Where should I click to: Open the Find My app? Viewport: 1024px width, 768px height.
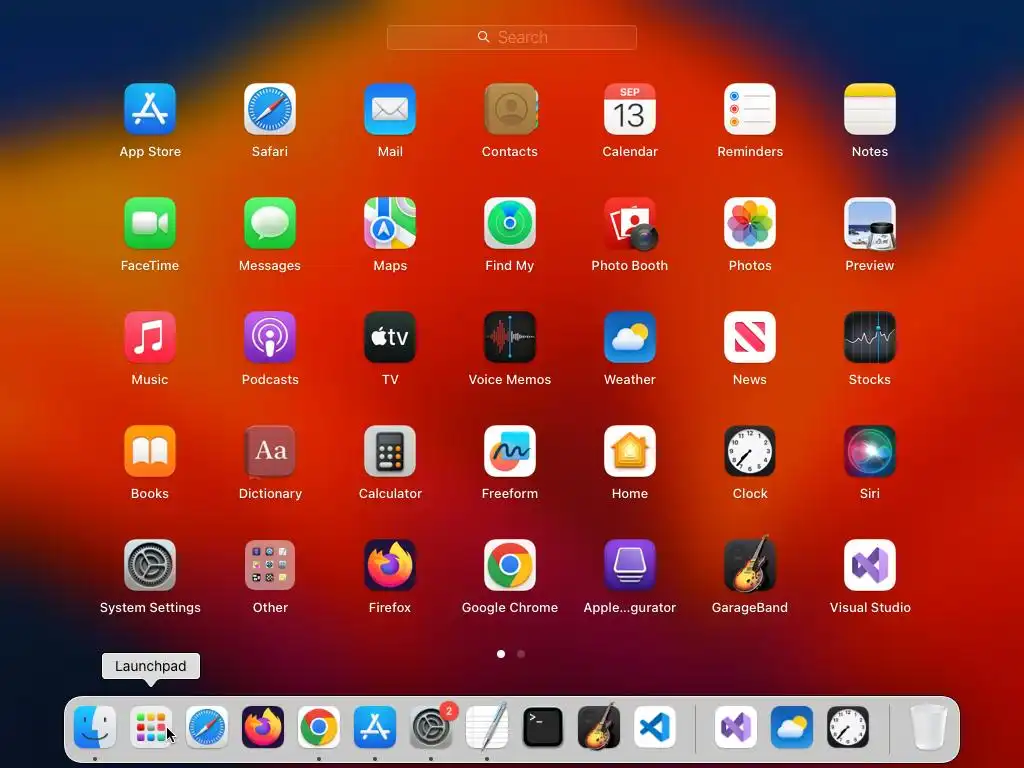pyautogui.click(x=510, y=223)
